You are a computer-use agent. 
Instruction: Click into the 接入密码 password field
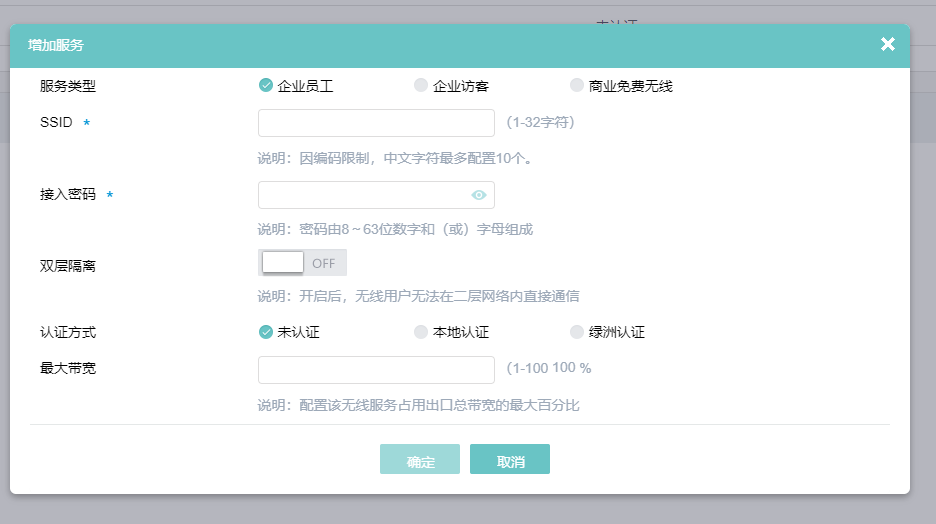(x=364, y=195)
